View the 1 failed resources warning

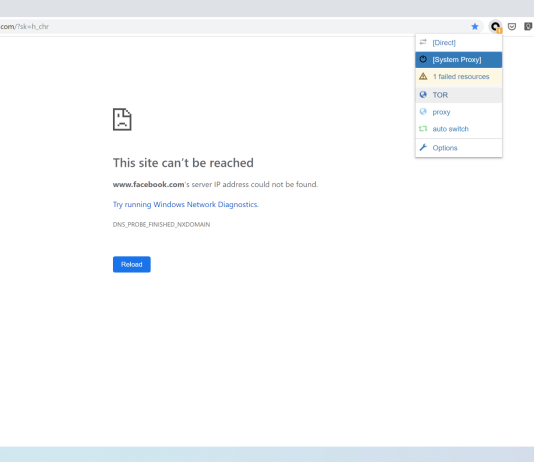(458, 77)
